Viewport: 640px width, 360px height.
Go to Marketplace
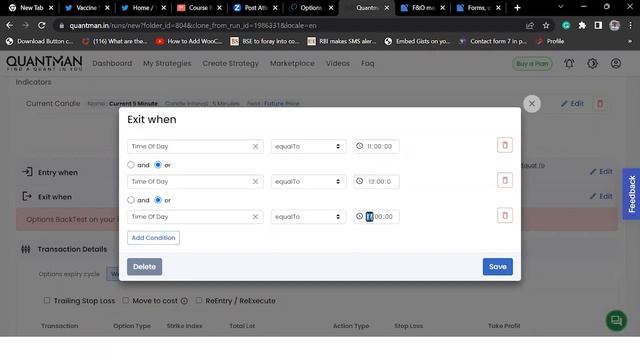click(x=292, y=63)
